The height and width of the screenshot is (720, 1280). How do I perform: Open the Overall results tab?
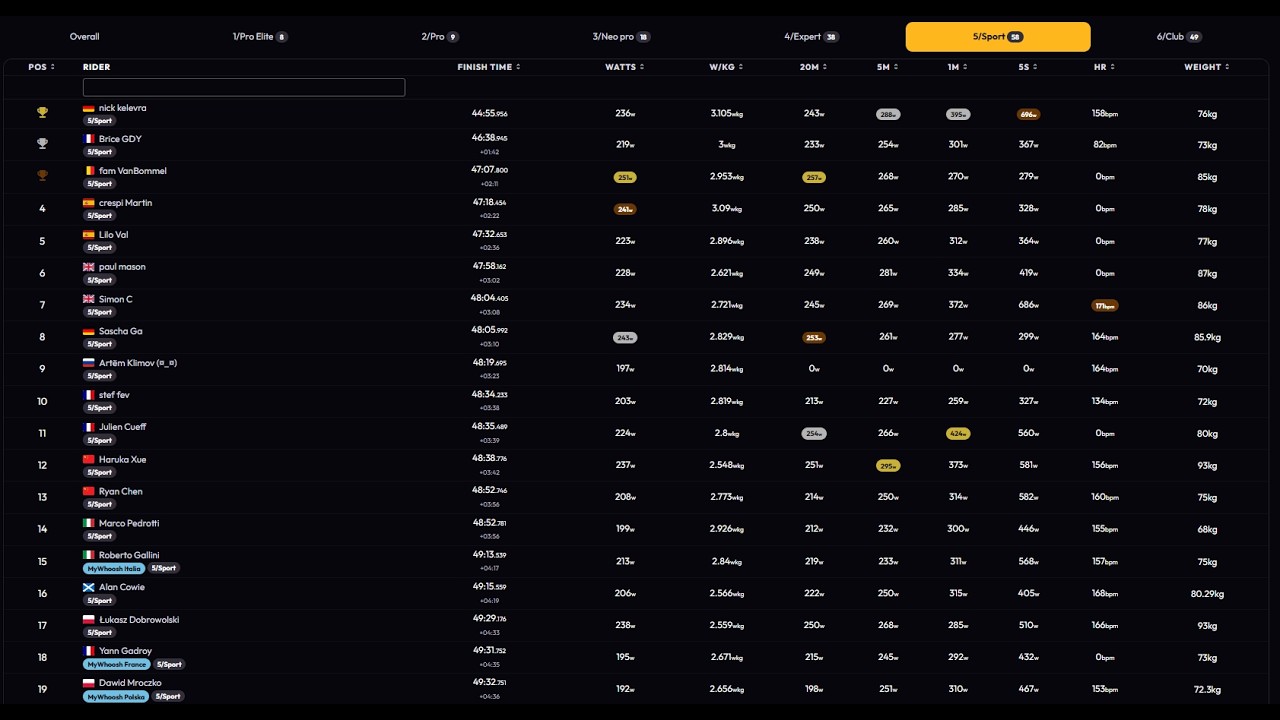pos(85,37)
